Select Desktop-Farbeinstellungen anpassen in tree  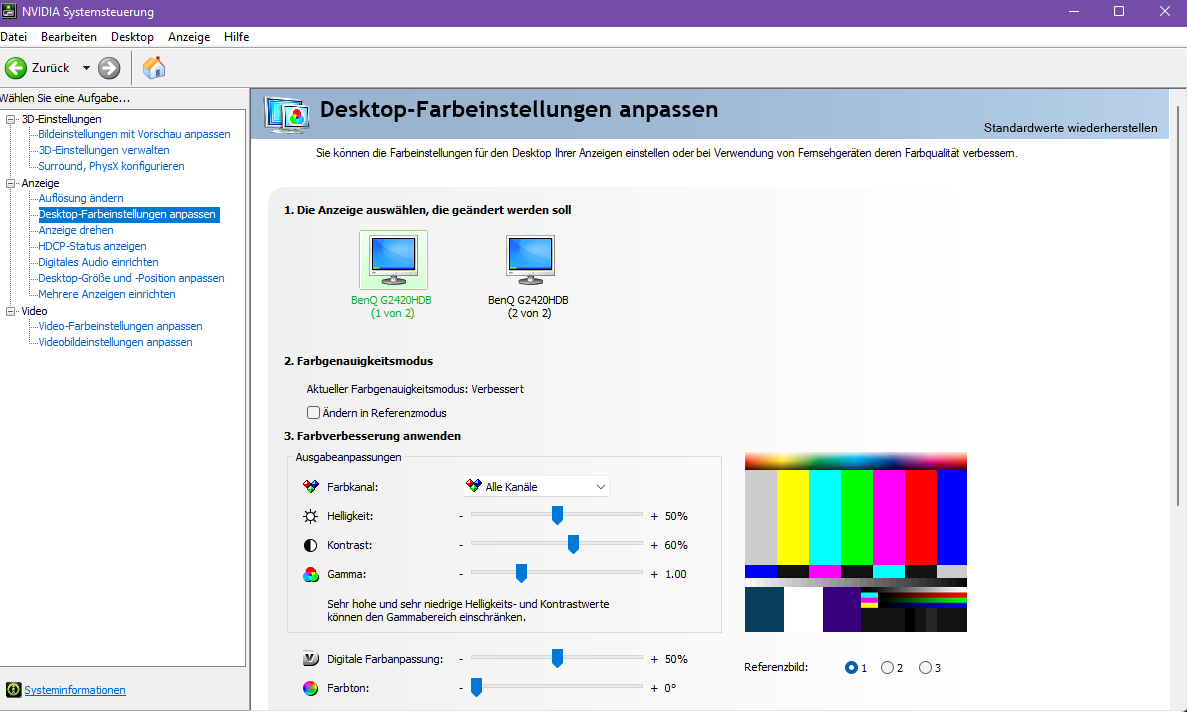tap(129, 214)
